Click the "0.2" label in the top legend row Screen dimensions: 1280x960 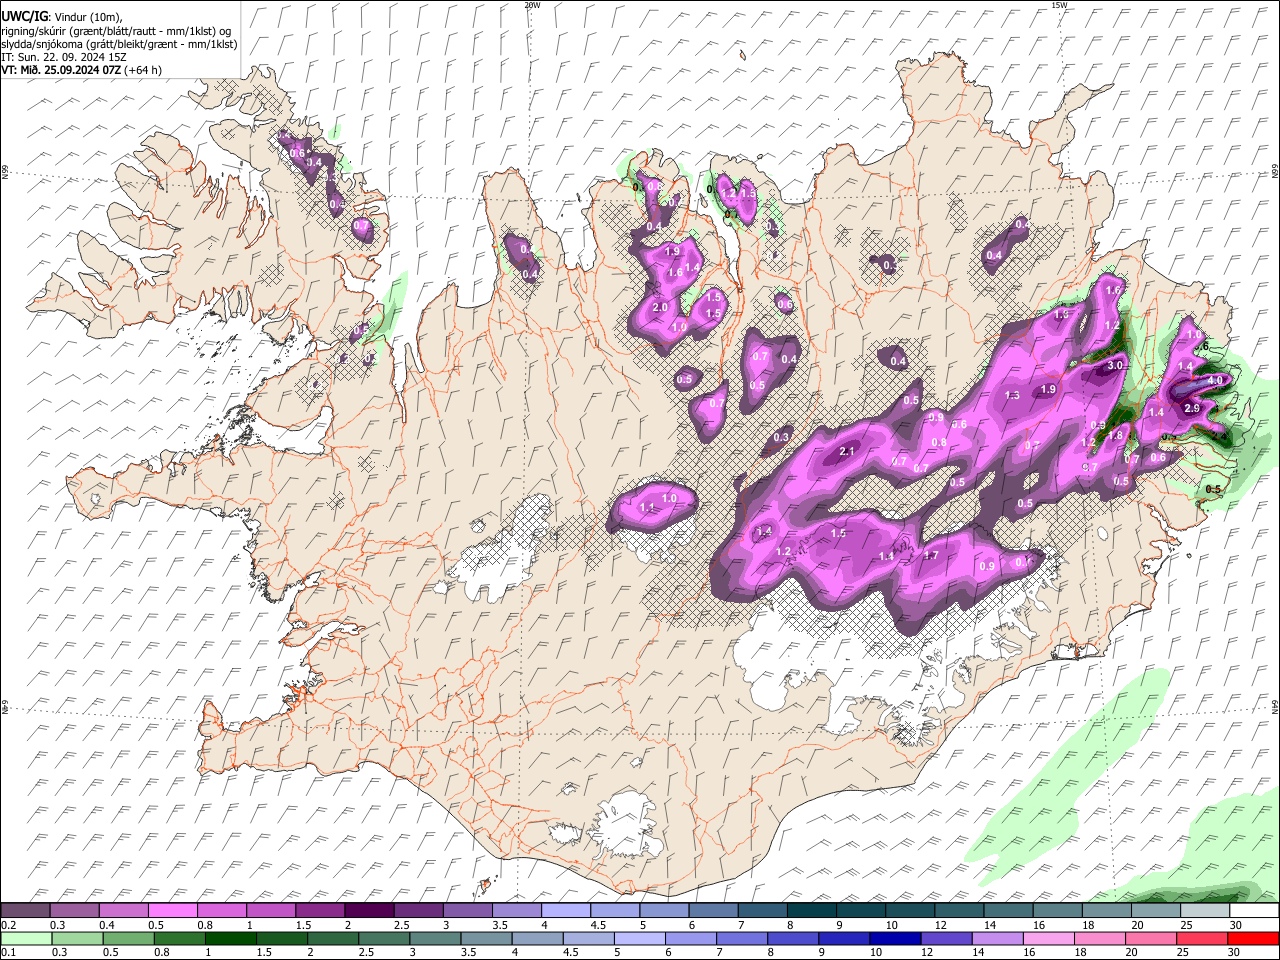pyautogui.click(x=9, y=925)
